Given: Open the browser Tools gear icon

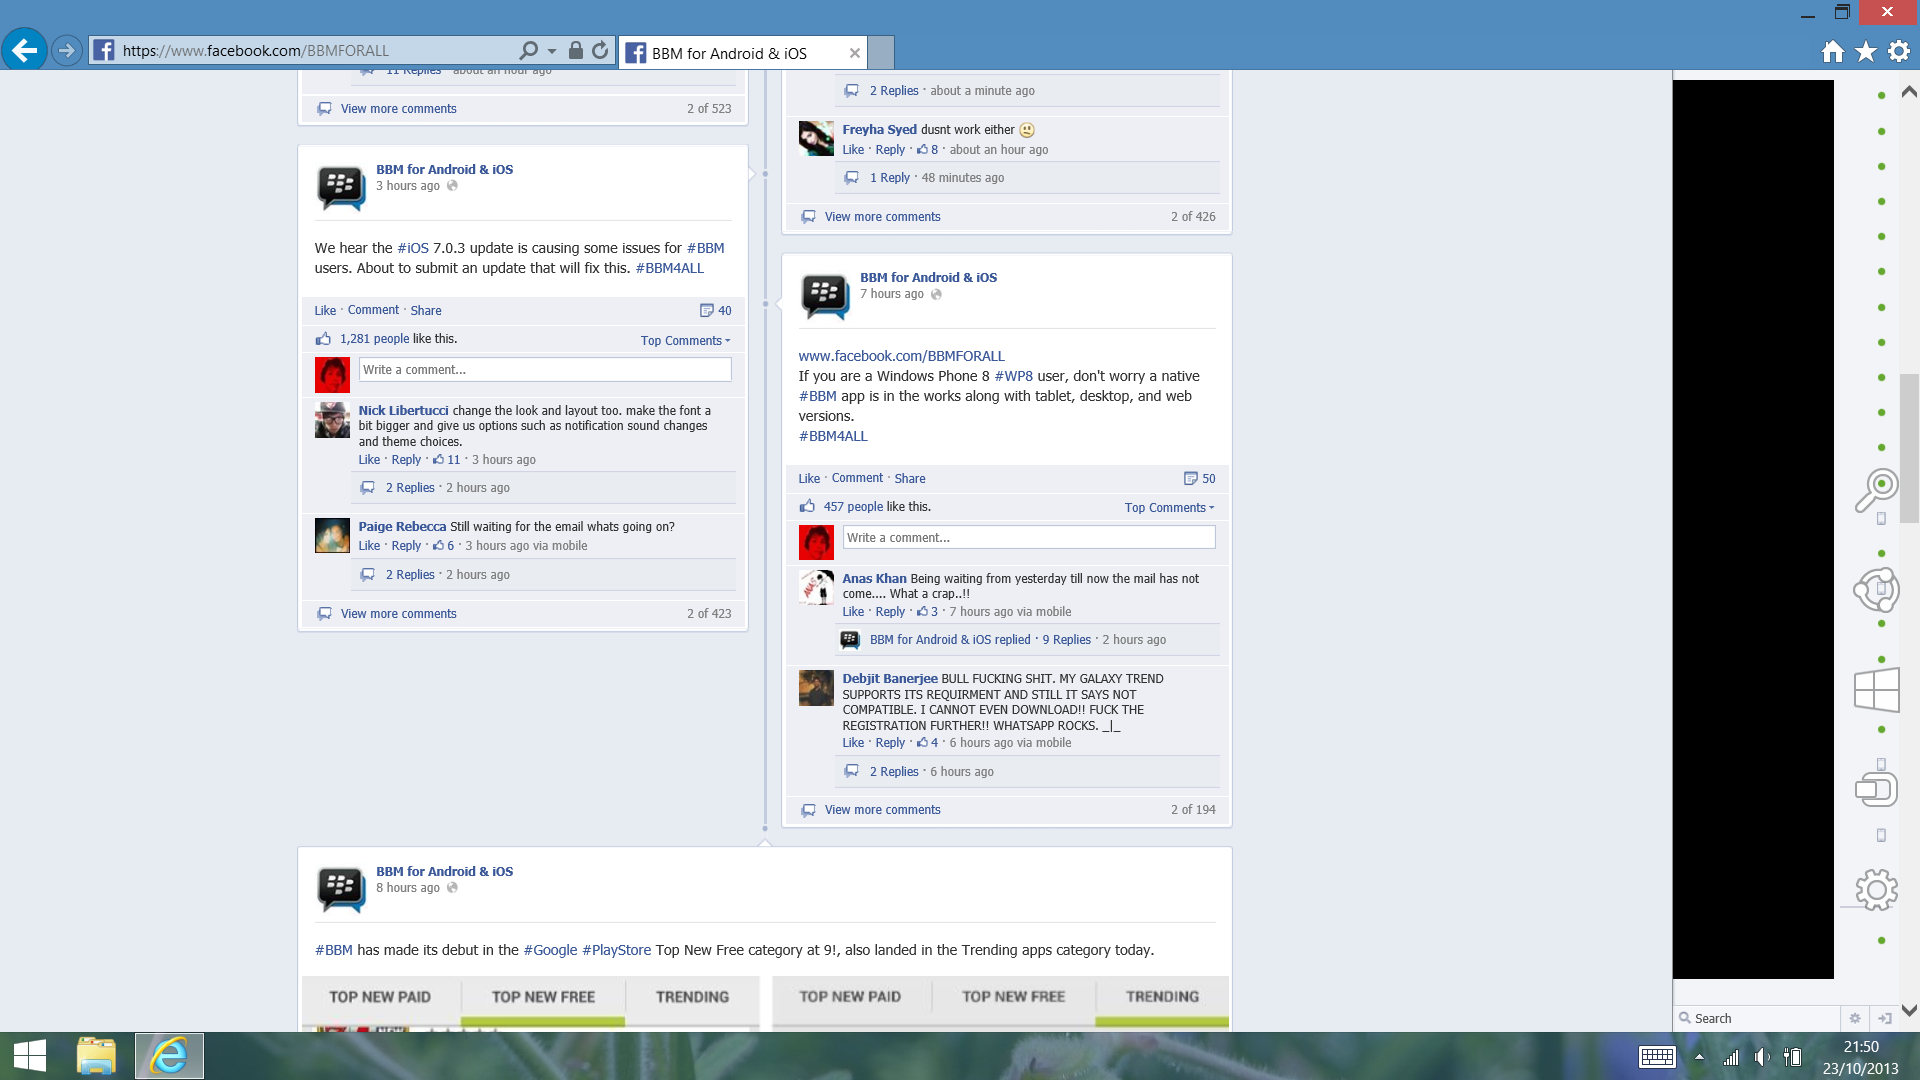Looking at the screenshot, I should click(x=1899, y=51).
